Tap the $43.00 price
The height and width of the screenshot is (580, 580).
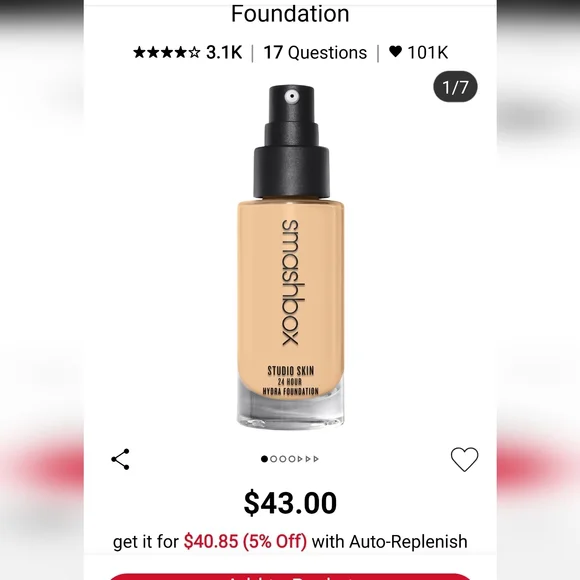tap(290, 503)
